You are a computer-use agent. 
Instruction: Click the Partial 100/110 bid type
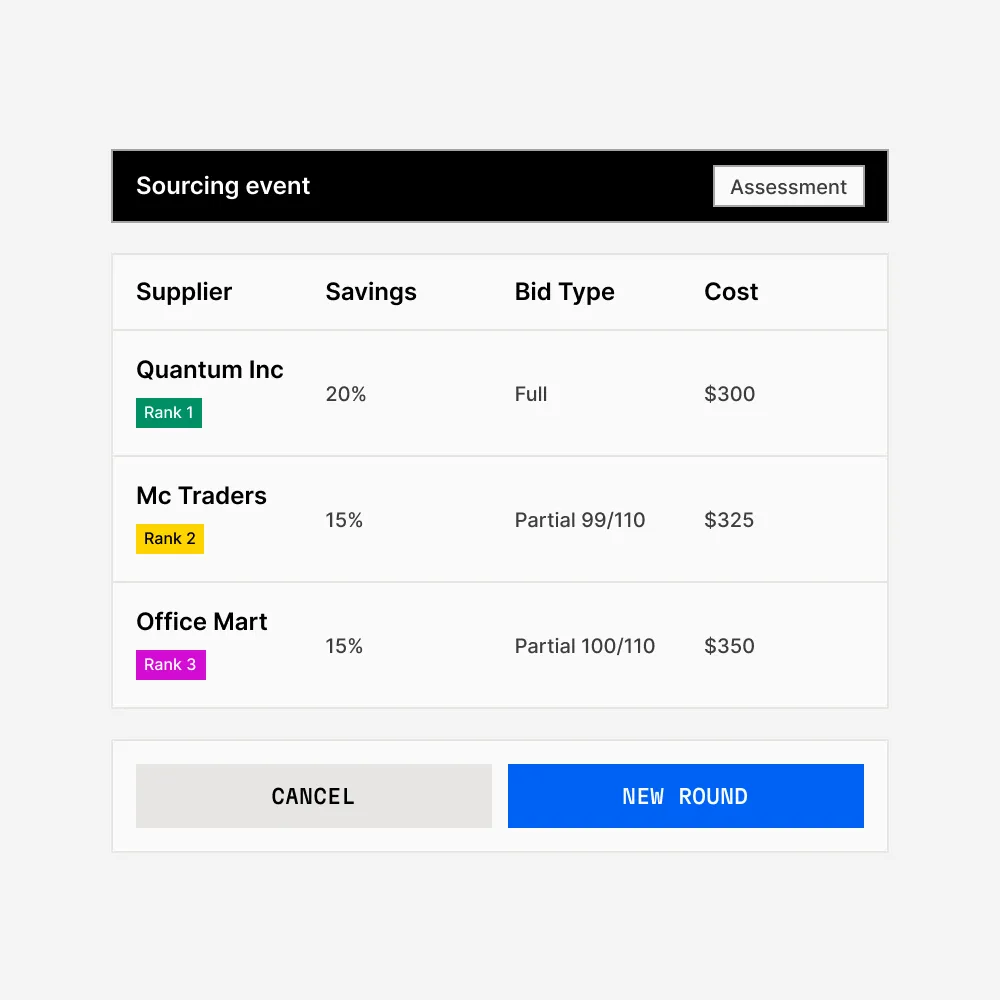point(585,646)
